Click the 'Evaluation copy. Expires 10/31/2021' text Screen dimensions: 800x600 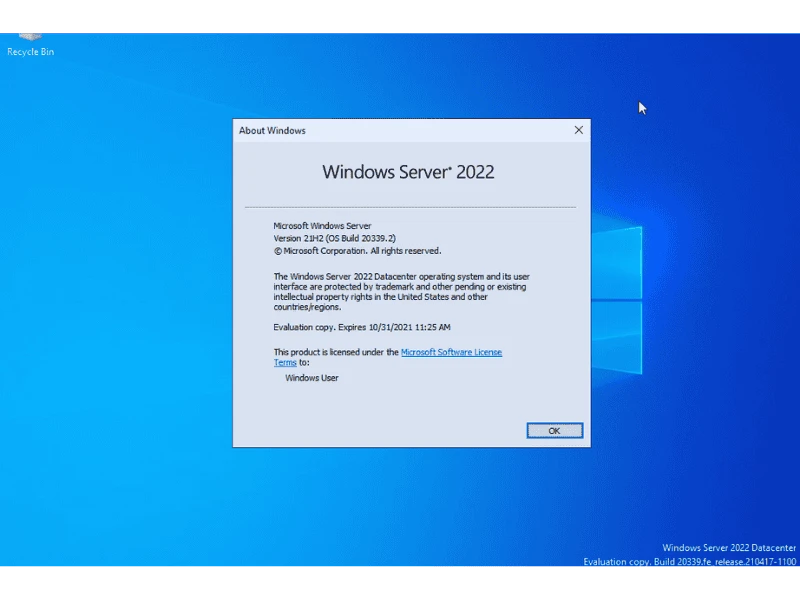coord(362,327)
